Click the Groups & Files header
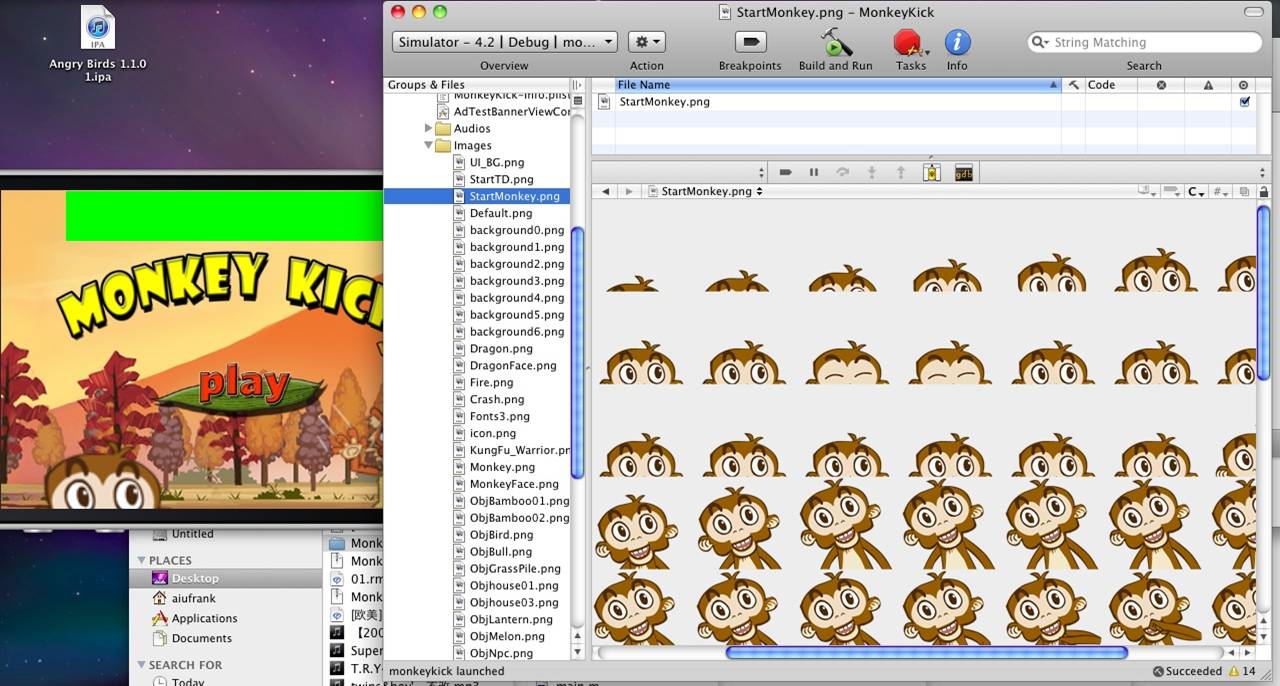1280x686 pixels. pyautogui.click(x=477, y=85)
